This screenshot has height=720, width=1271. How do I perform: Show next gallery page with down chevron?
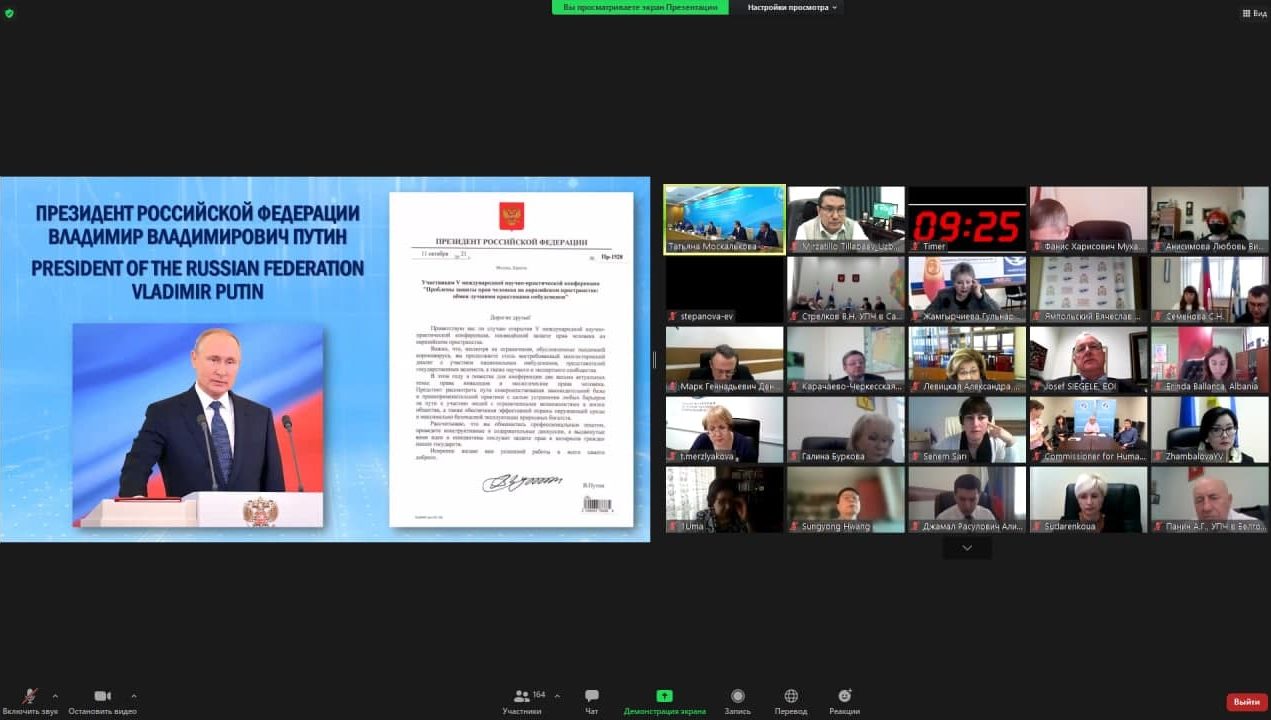[967, 548]
